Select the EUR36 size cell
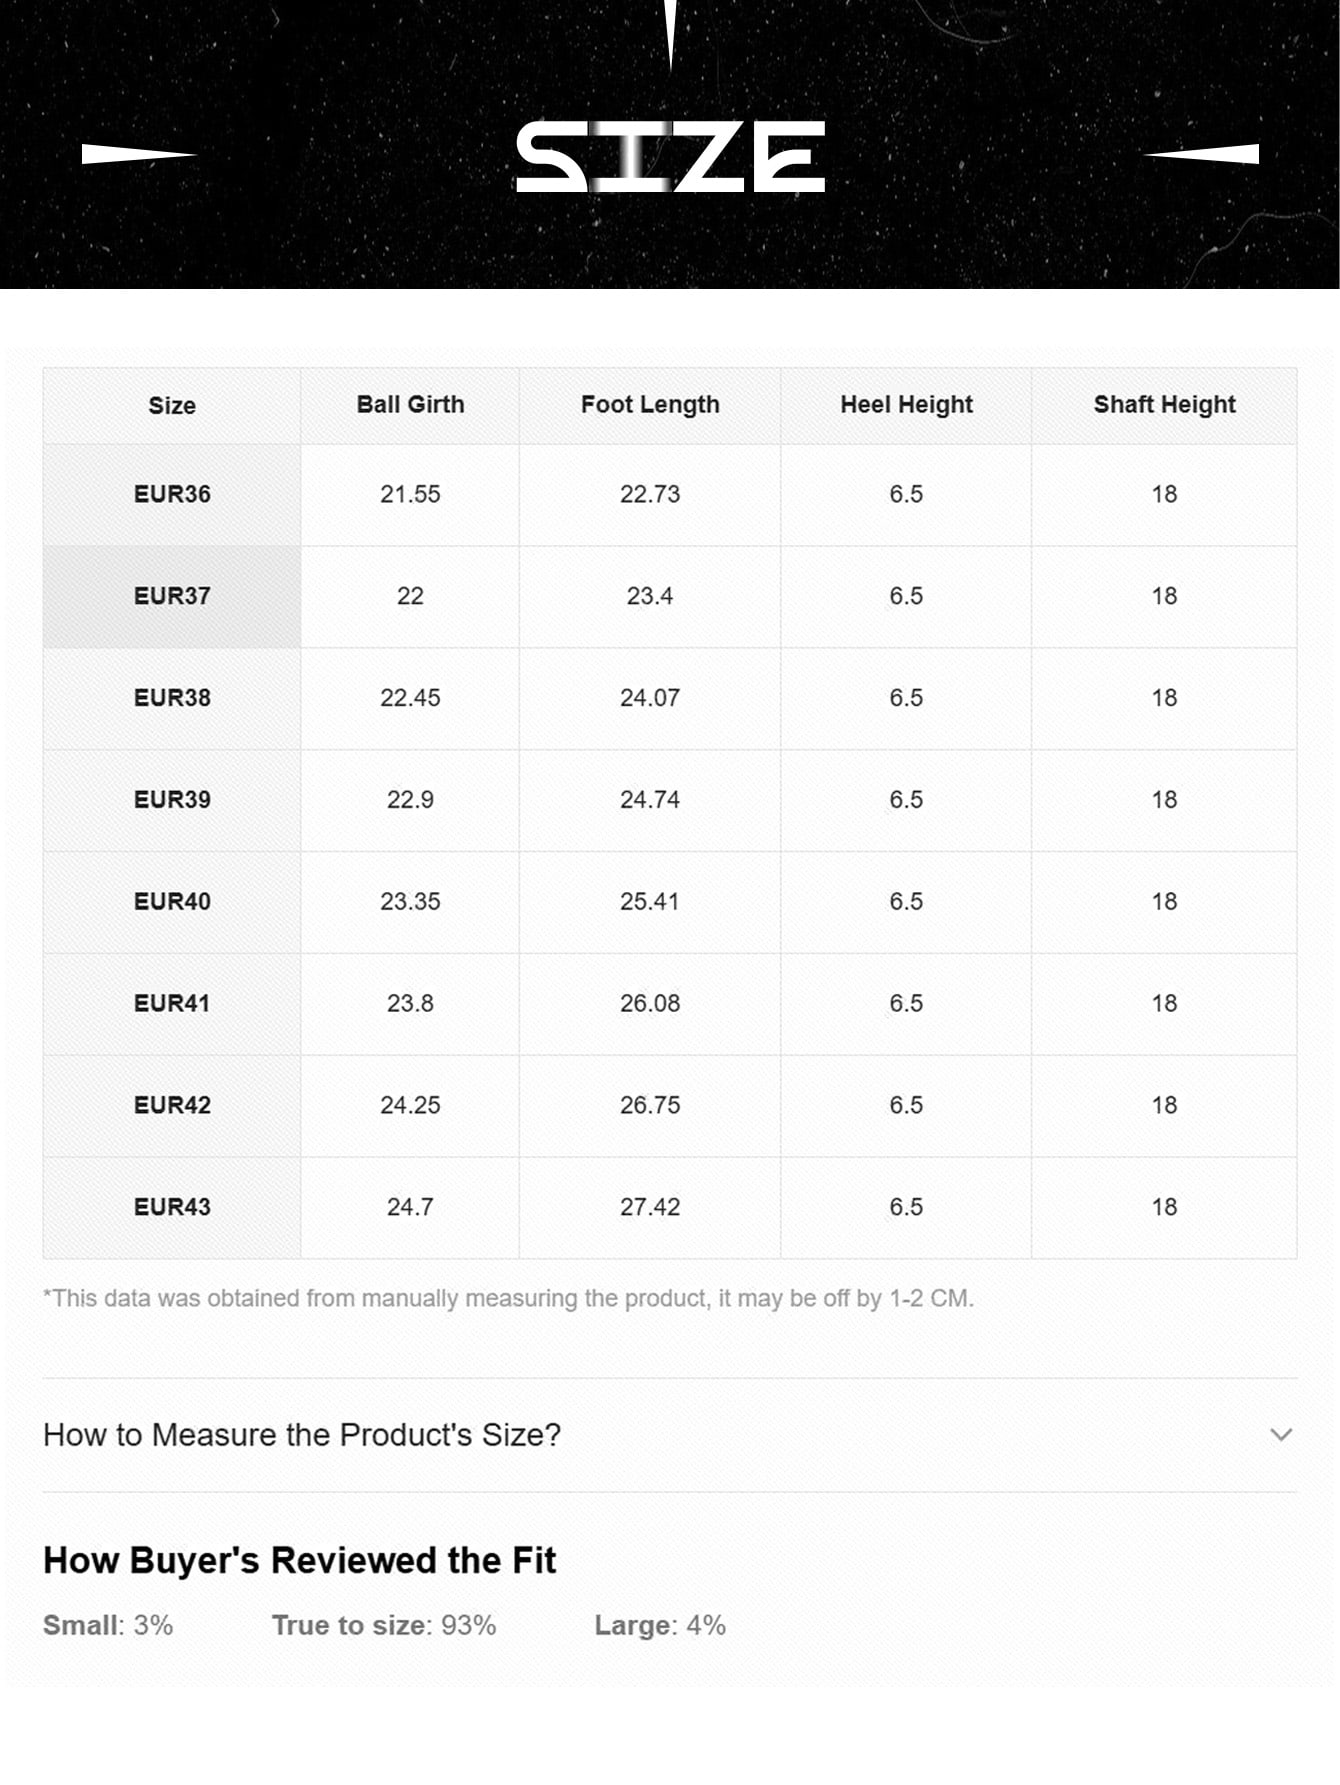Viewport: 1340px width, 1785px height. (172, 494)
